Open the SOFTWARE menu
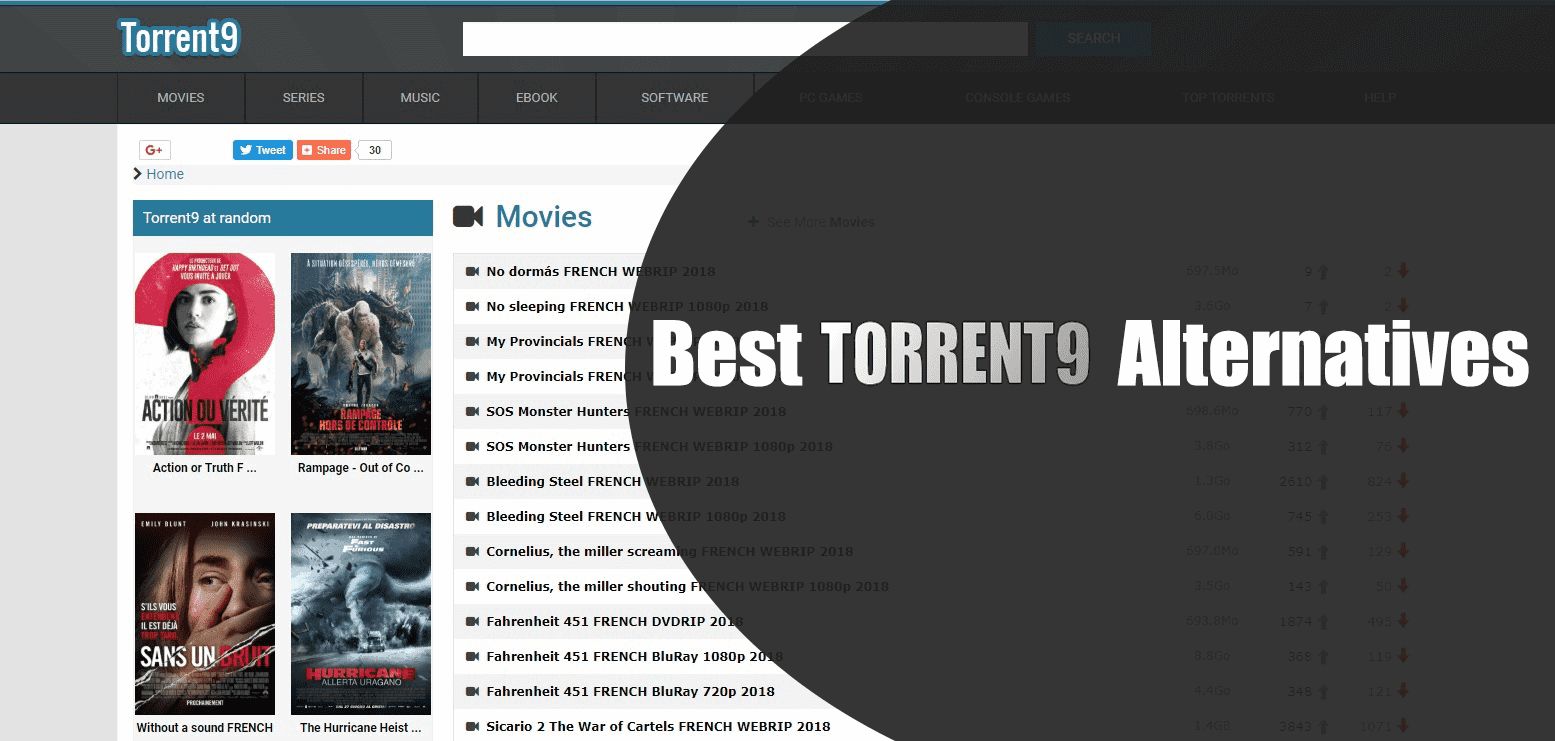Viewport: 1555px width, 741px height. tap(675, 98)
